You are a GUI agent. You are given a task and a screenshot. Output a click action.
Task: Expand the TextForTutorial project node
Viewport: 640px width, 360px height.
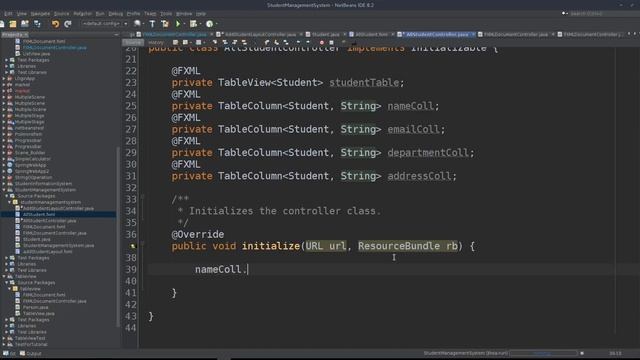point(4,344)
